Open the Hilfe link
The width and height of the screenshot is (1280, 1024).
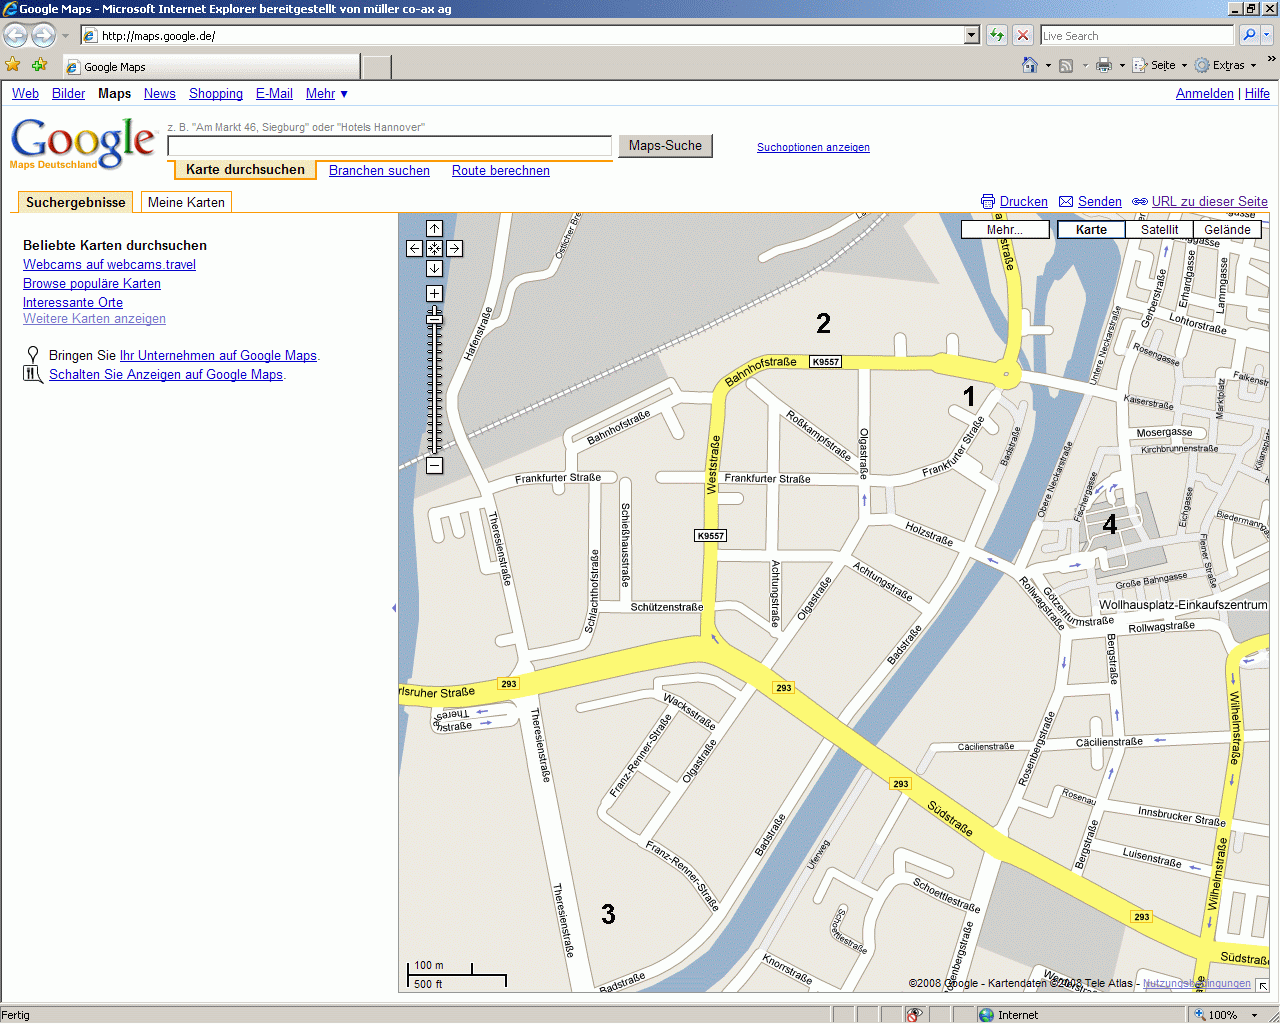point(1257,93)
